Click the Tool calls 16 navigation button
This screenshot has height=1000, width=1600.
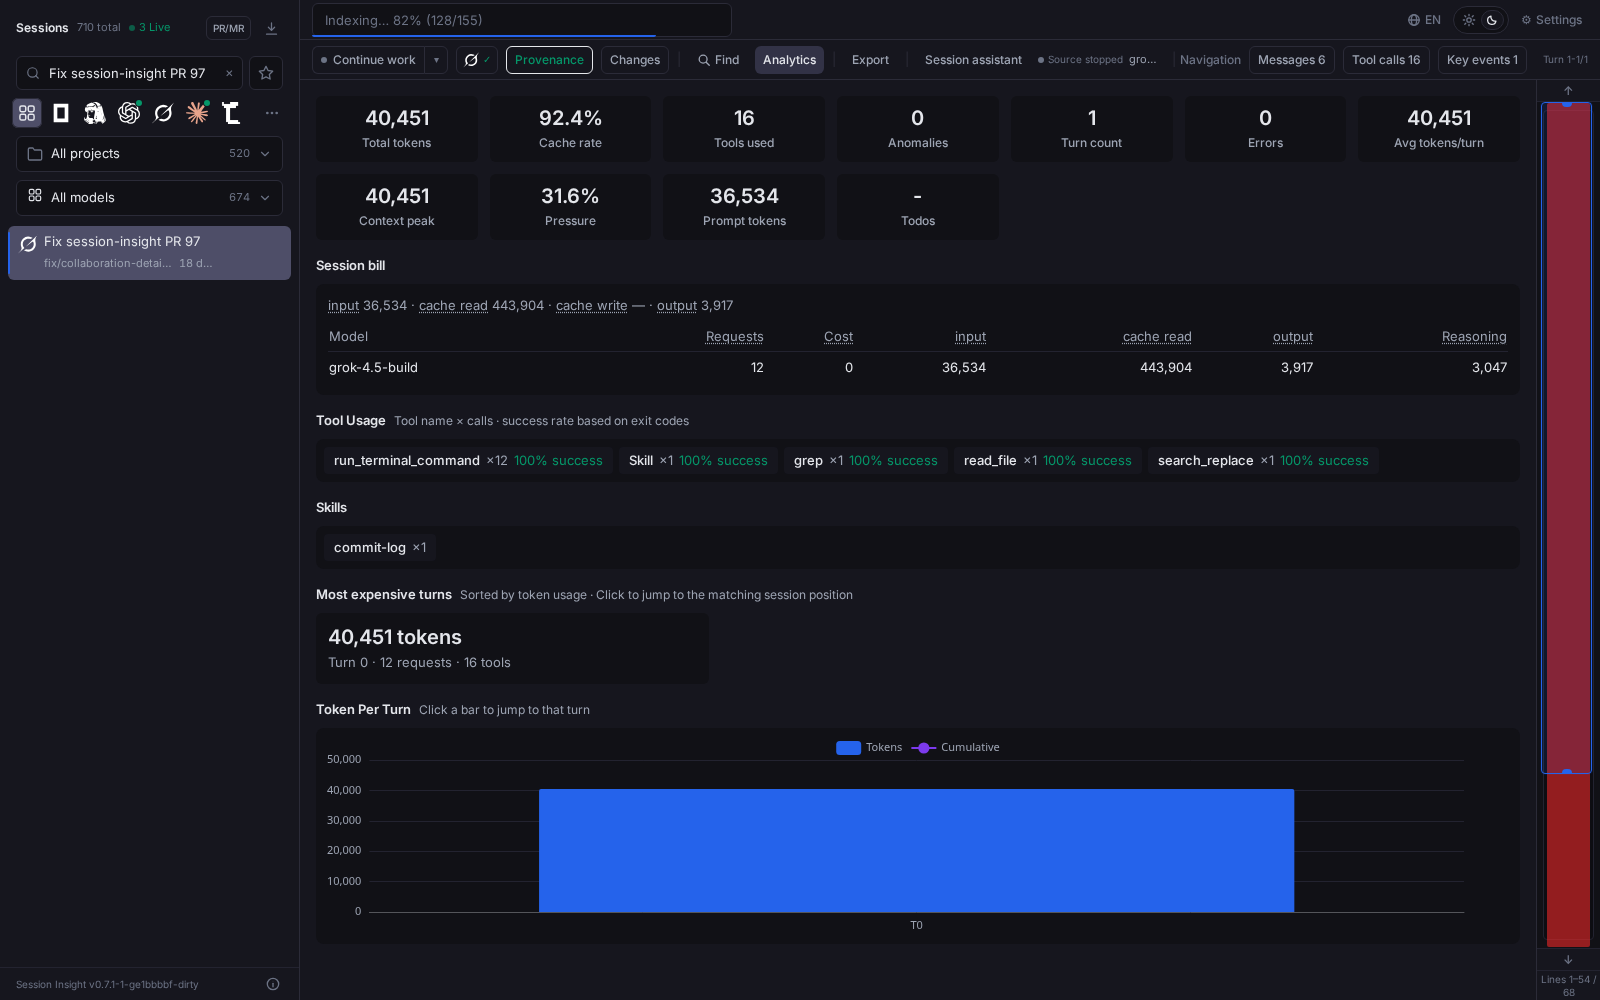click(x=1386, y=60)
